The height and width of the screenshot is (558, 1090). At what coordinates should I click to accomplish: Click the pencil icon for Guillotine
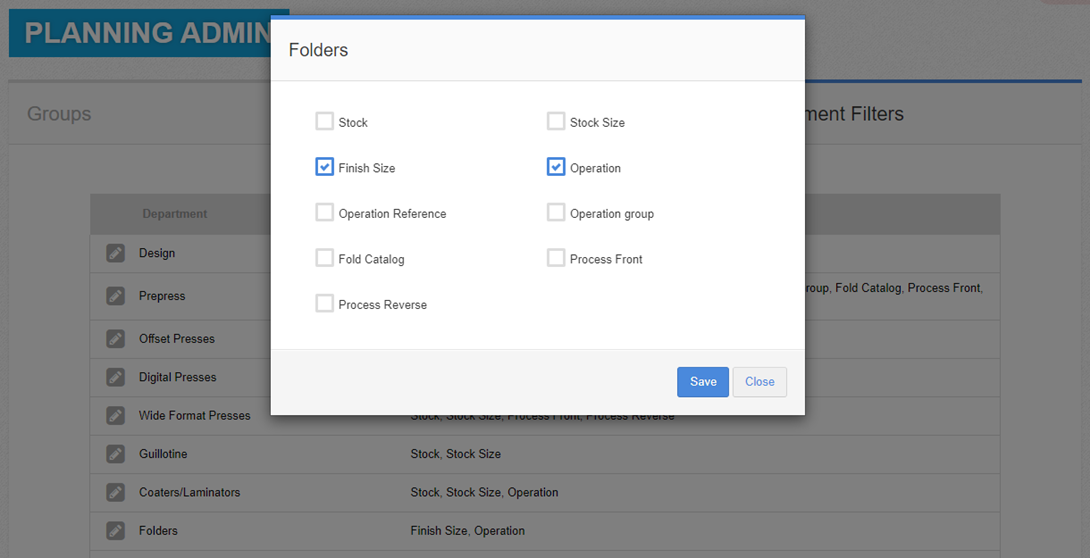click(116, 454)
